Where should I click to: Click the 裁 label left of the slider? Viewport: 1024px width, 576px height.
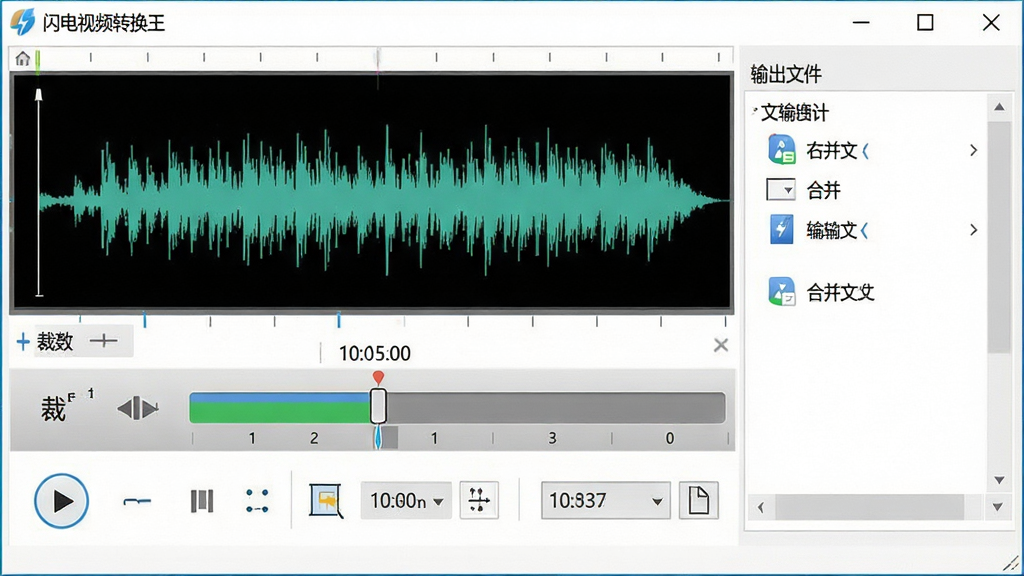pos(53,409)
